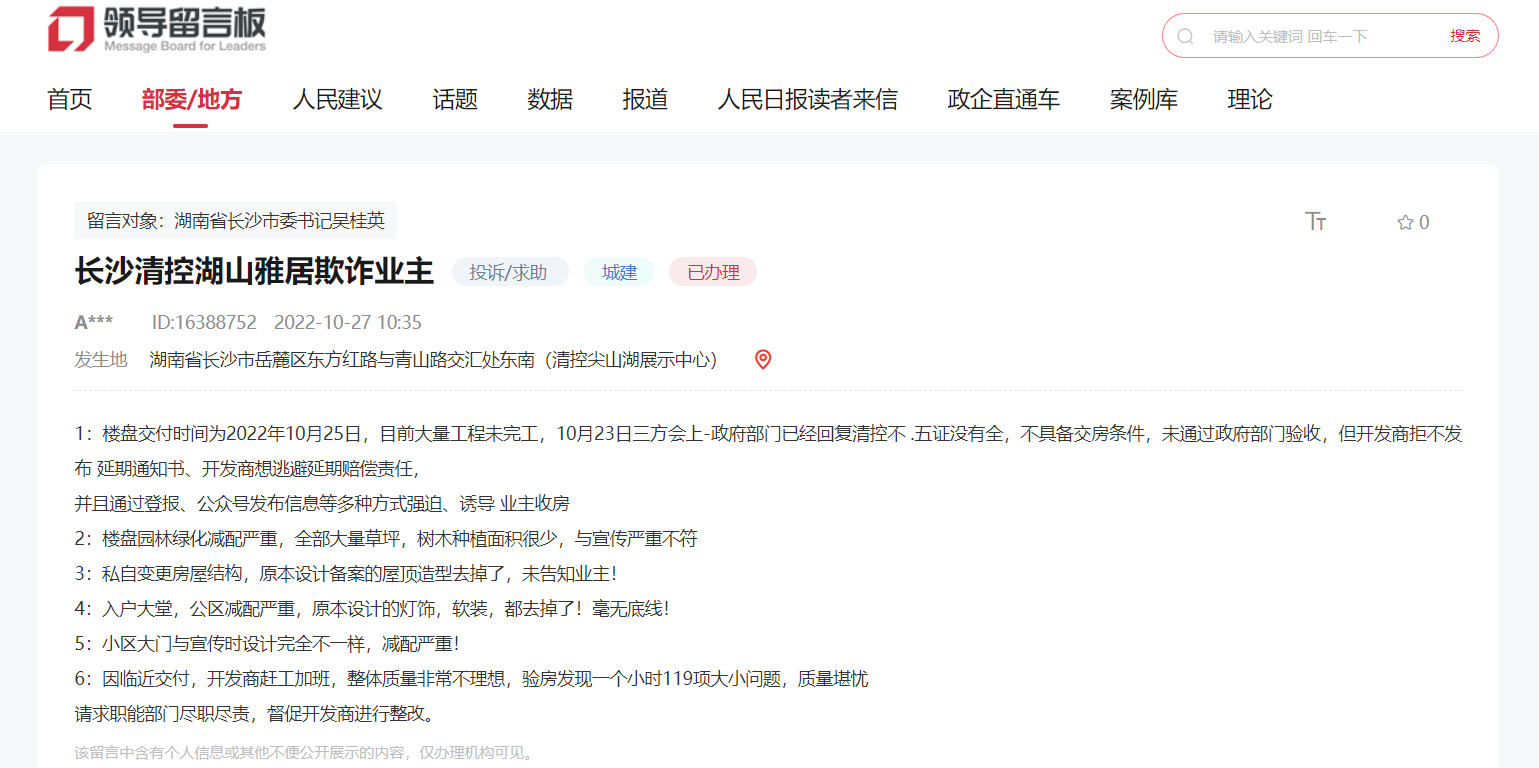The height and width of the screenshot is (768, 1539).
Task: Go to the 首页 tab
Action: click(69, 99)
